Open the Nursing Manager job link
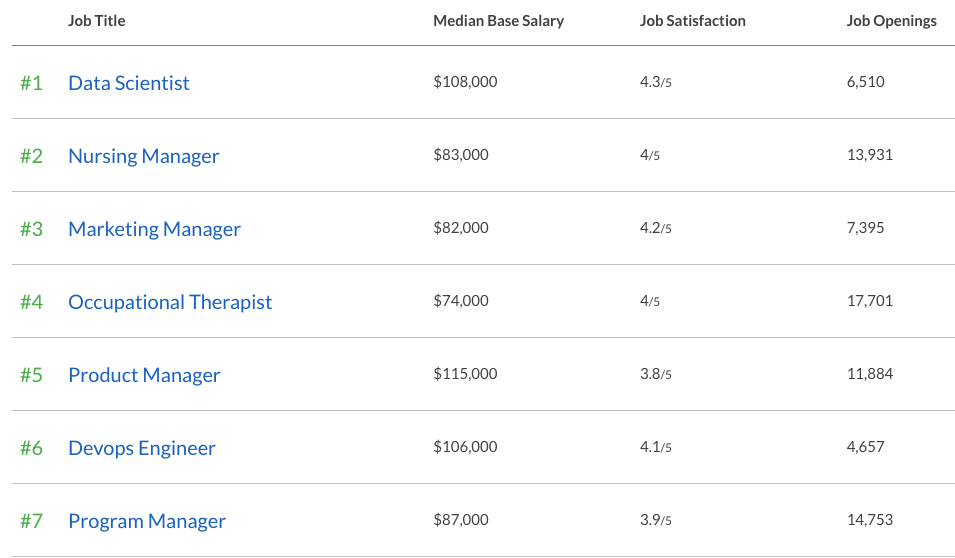The image size is (955, 558). (143, 156)
